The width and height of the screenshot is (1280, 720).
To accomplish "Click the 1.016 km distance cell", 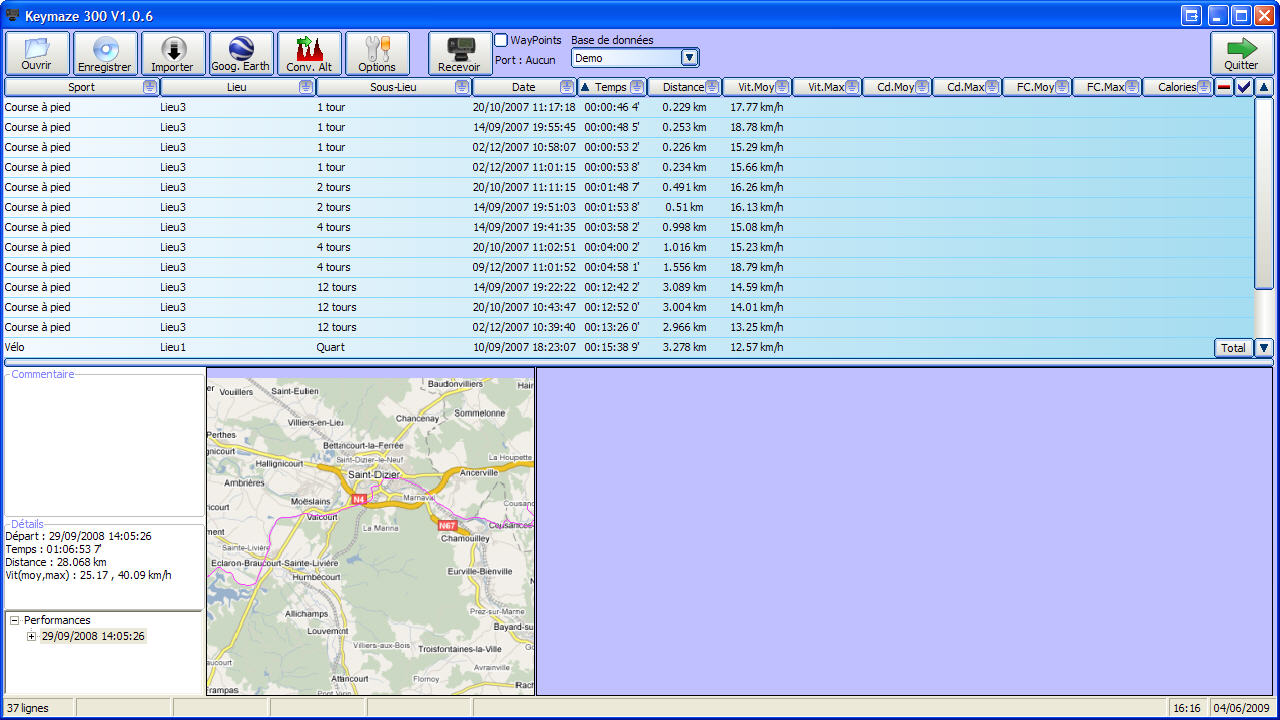I will point(683,247).
